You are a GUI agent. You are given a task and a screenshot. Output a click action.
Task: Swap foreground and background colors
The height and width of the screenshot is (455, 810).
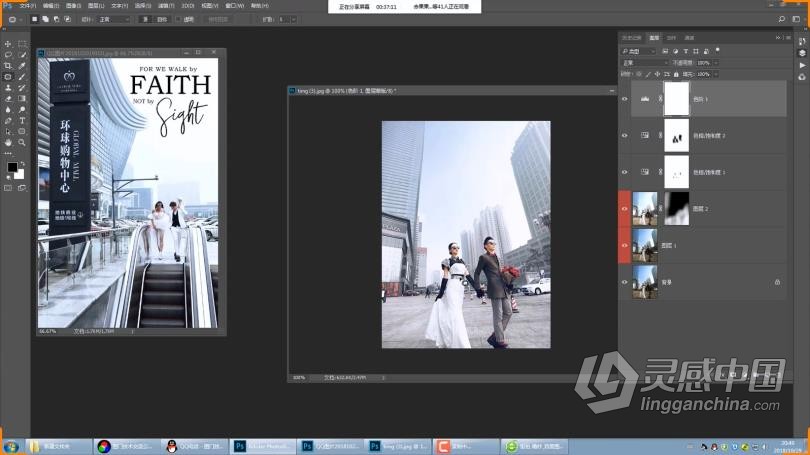tap(22, 164)
